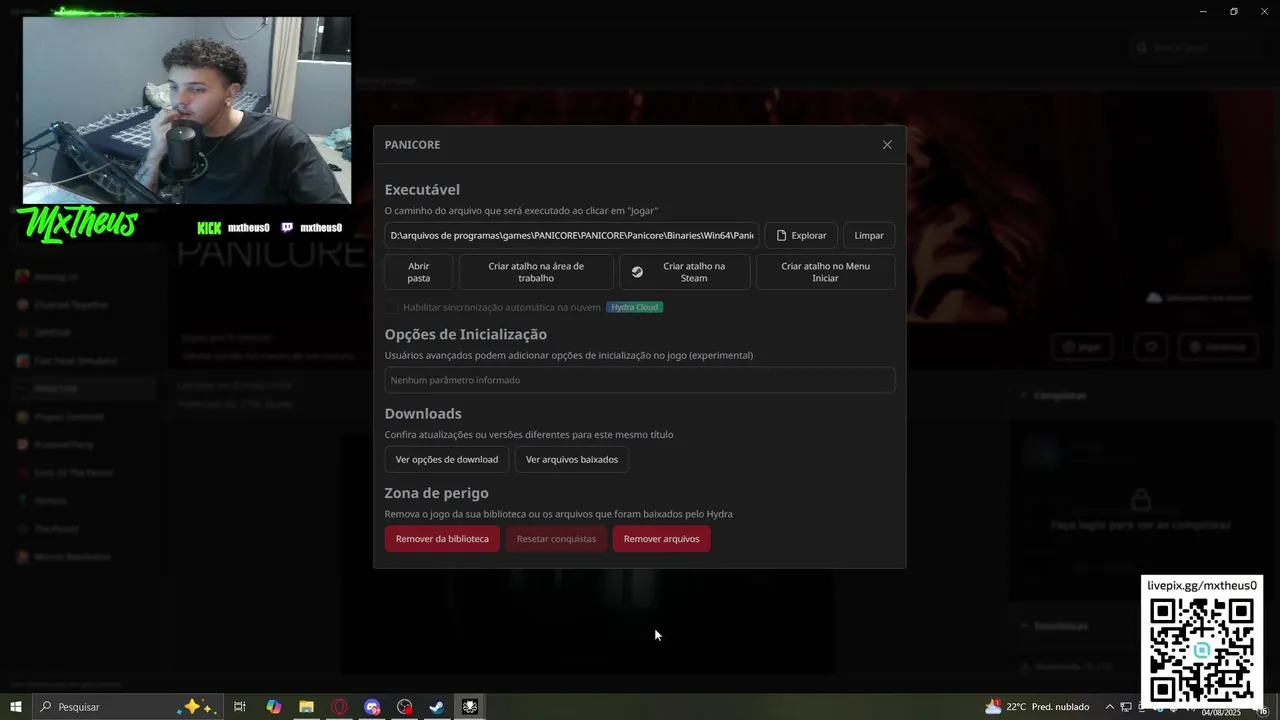Click the Explorar button
Screen dimensions: 1280x720
pyautogui.click(x=801, y=235)
